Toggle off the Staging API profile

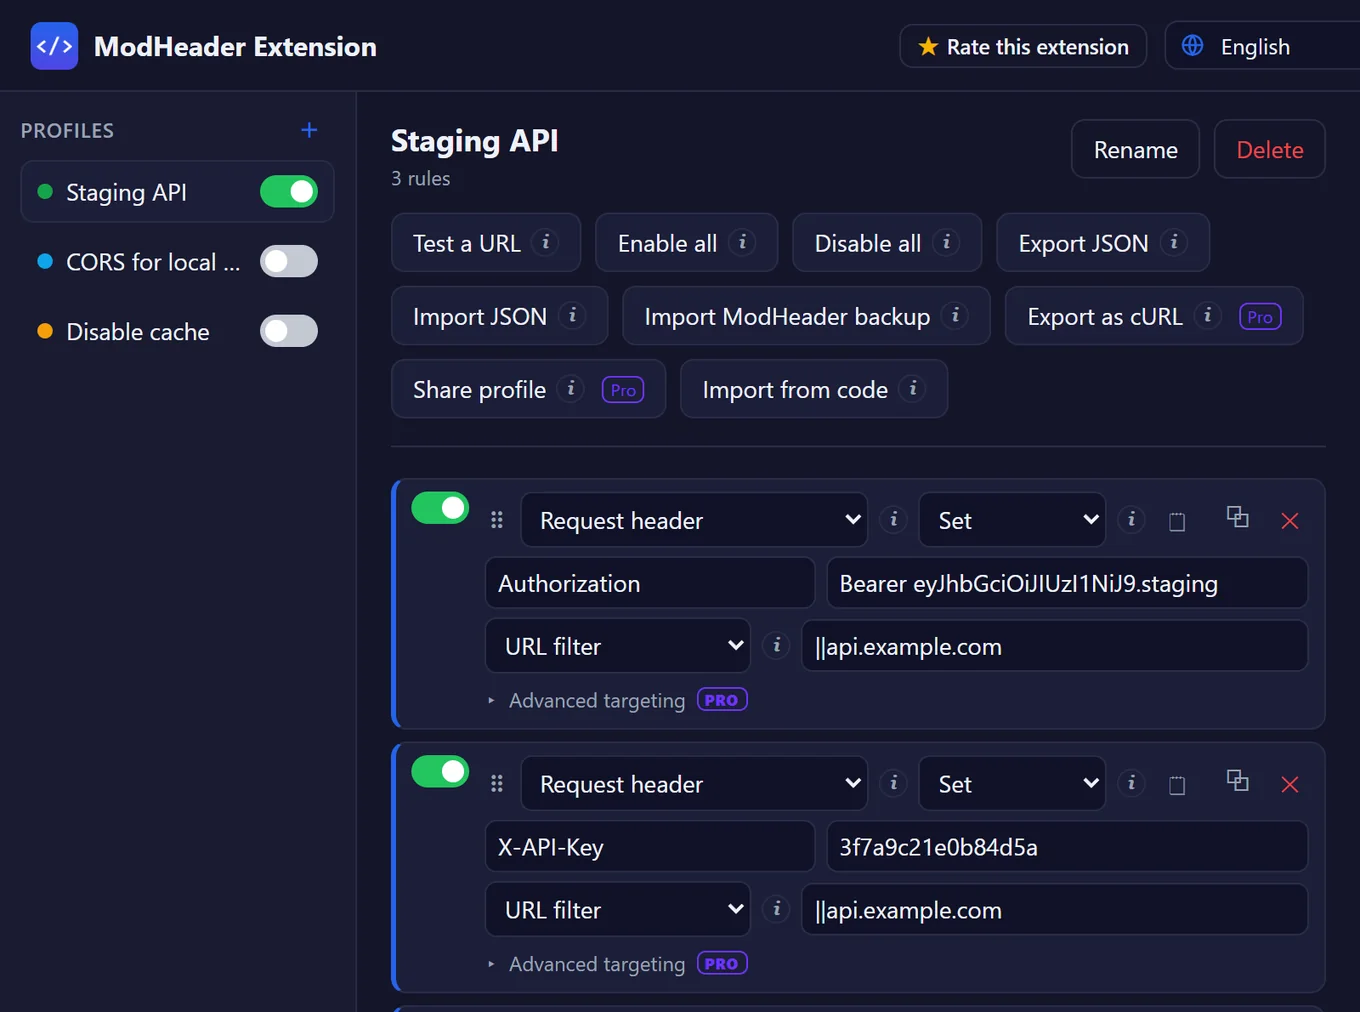click(289, 192)
